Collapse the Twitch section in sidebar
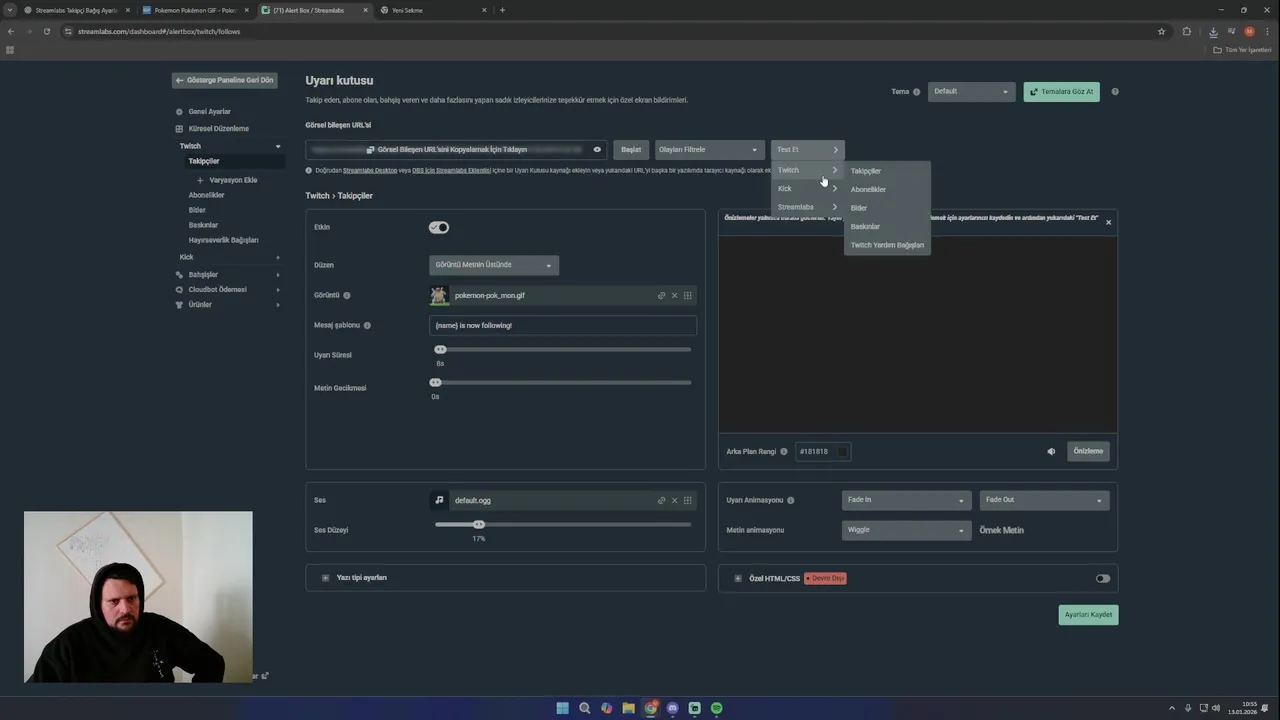1280x720 pixels. click(277, 147)
